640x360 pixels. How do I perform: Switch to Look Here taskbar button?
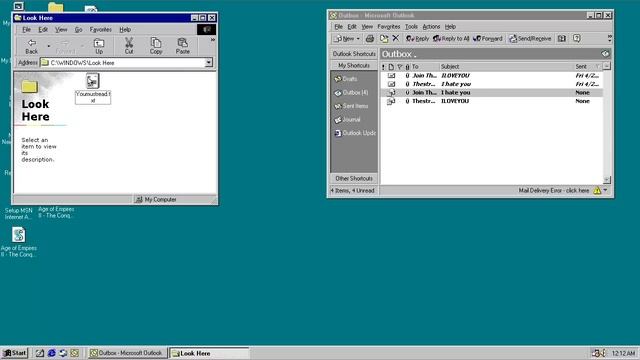pos(209,353)
